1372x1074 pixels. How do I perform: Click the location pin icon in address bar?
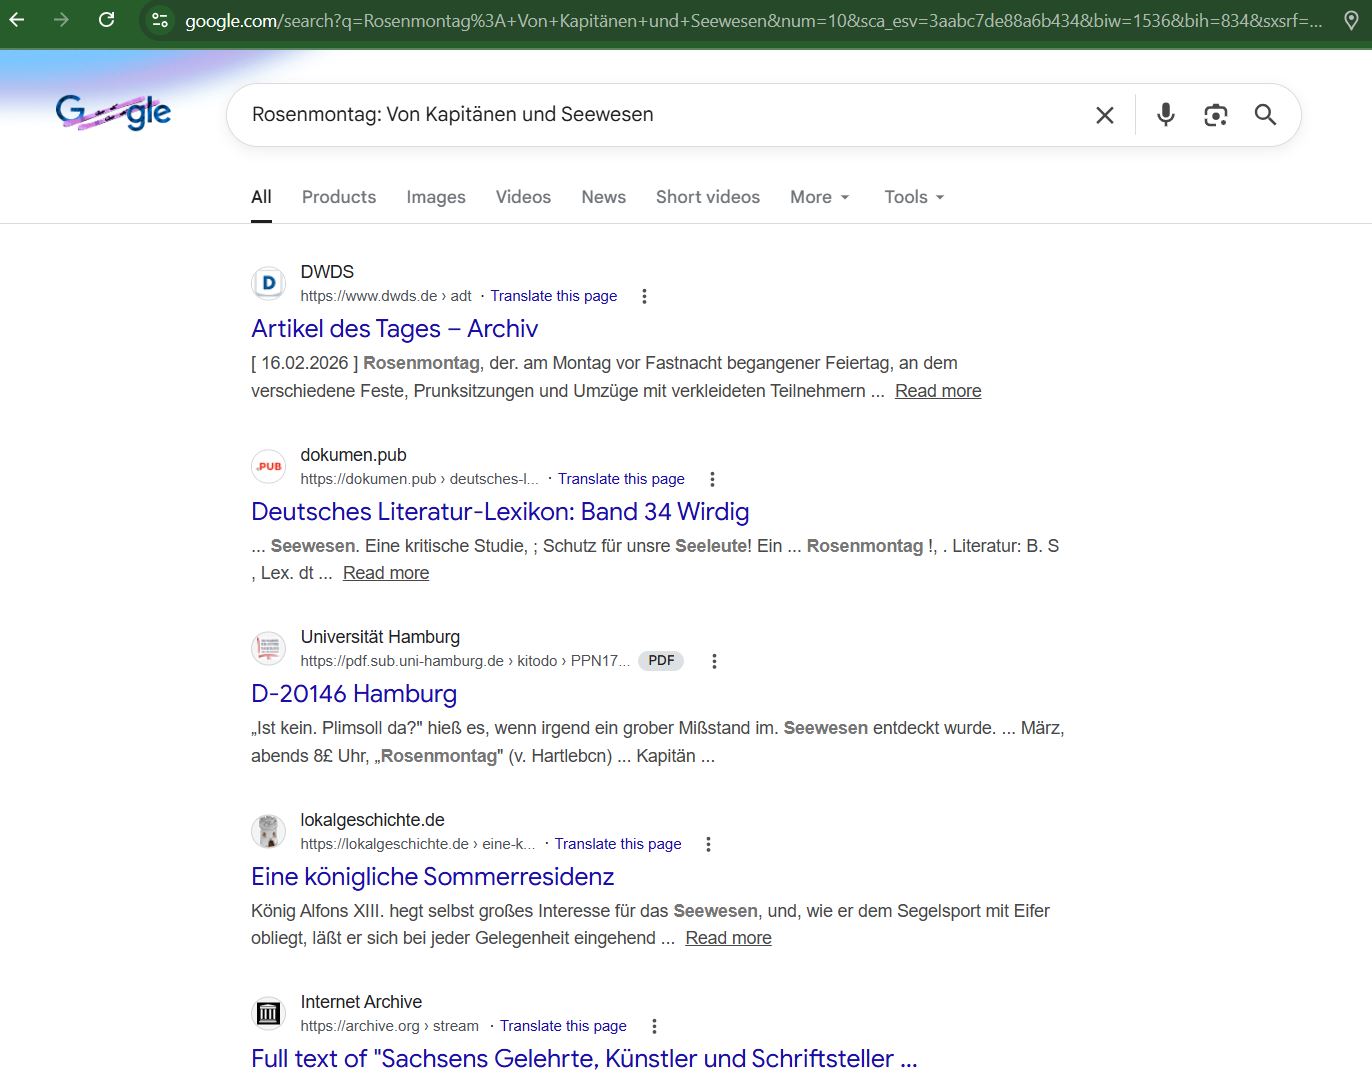(x=1351, y=20)
